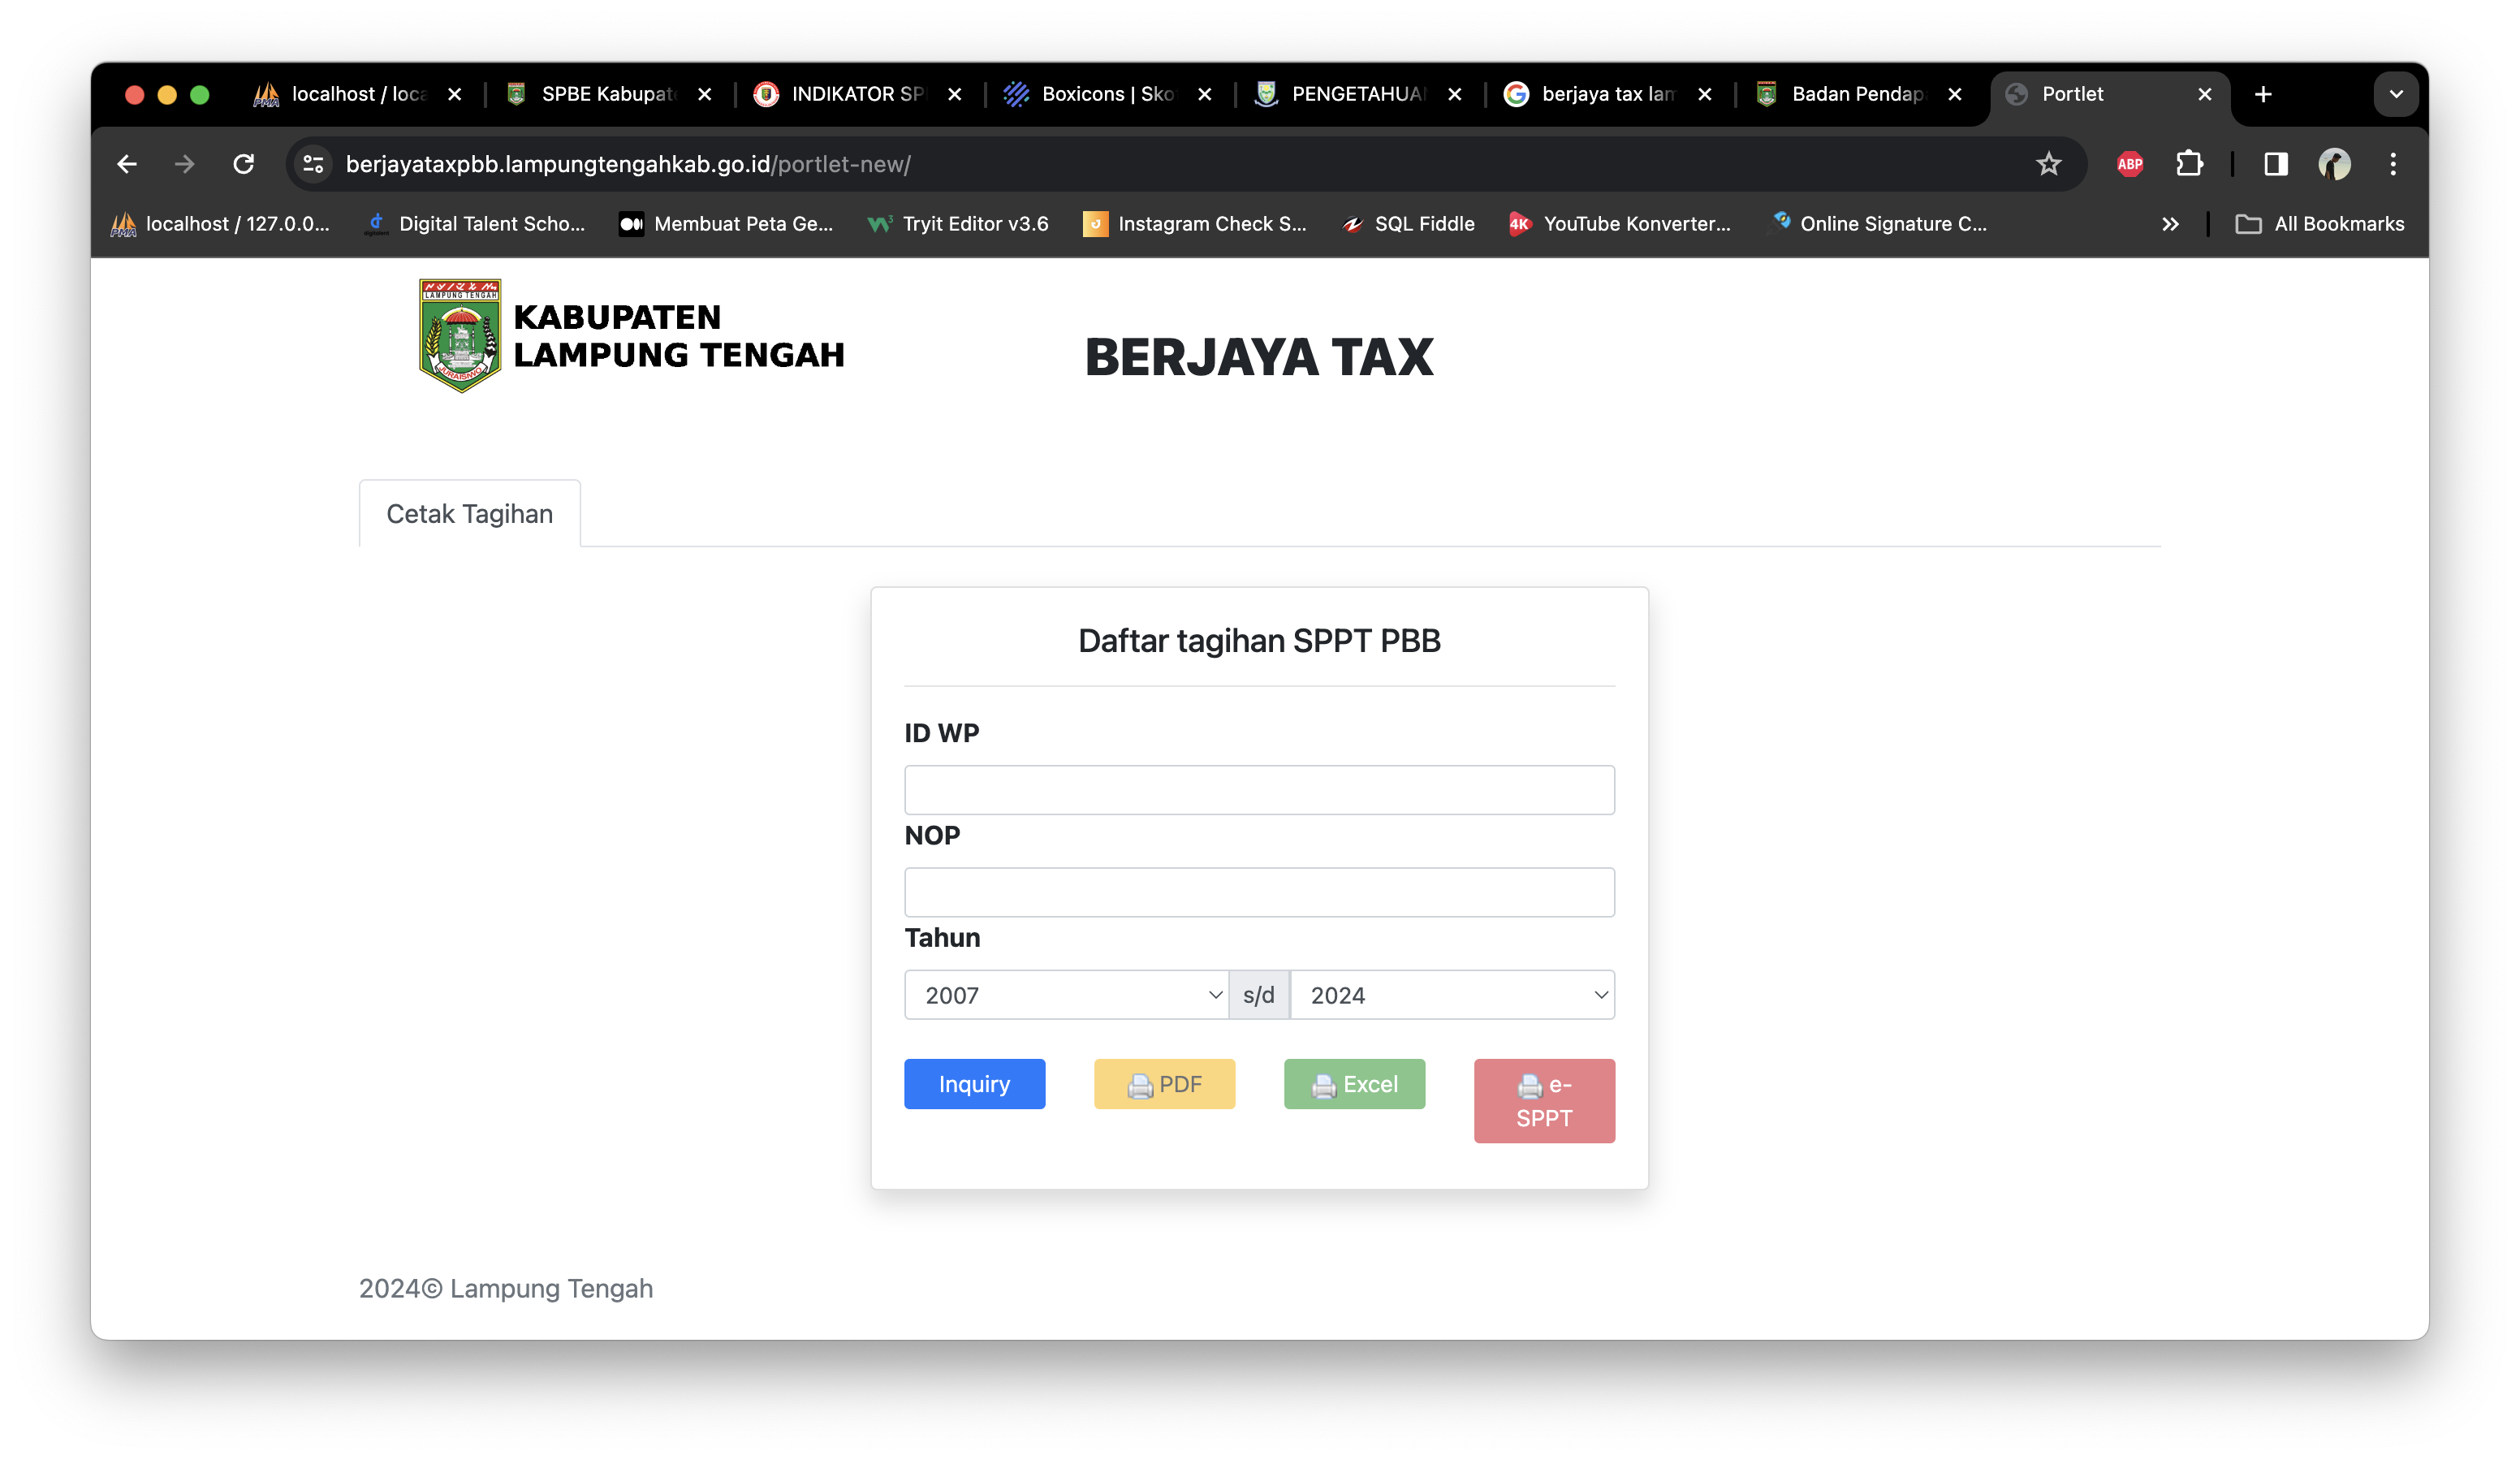Select the Cetak Tagihan tab

tap(469, 514)
